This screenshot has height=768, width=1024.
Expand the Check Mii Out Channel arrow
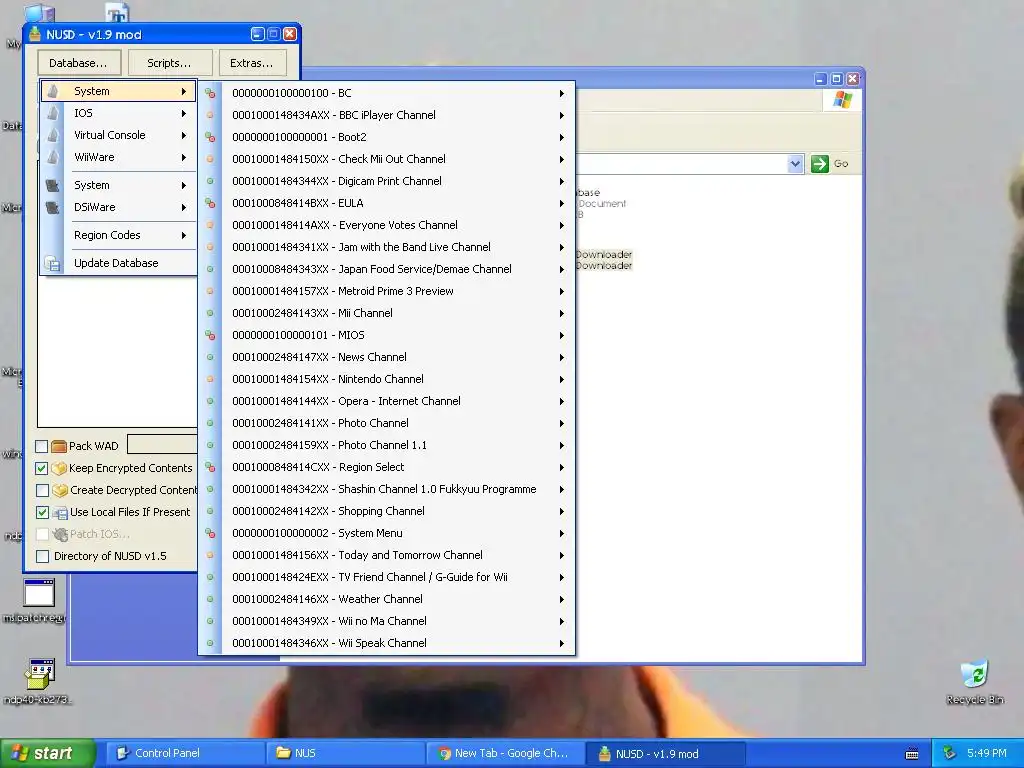[562, 159]
